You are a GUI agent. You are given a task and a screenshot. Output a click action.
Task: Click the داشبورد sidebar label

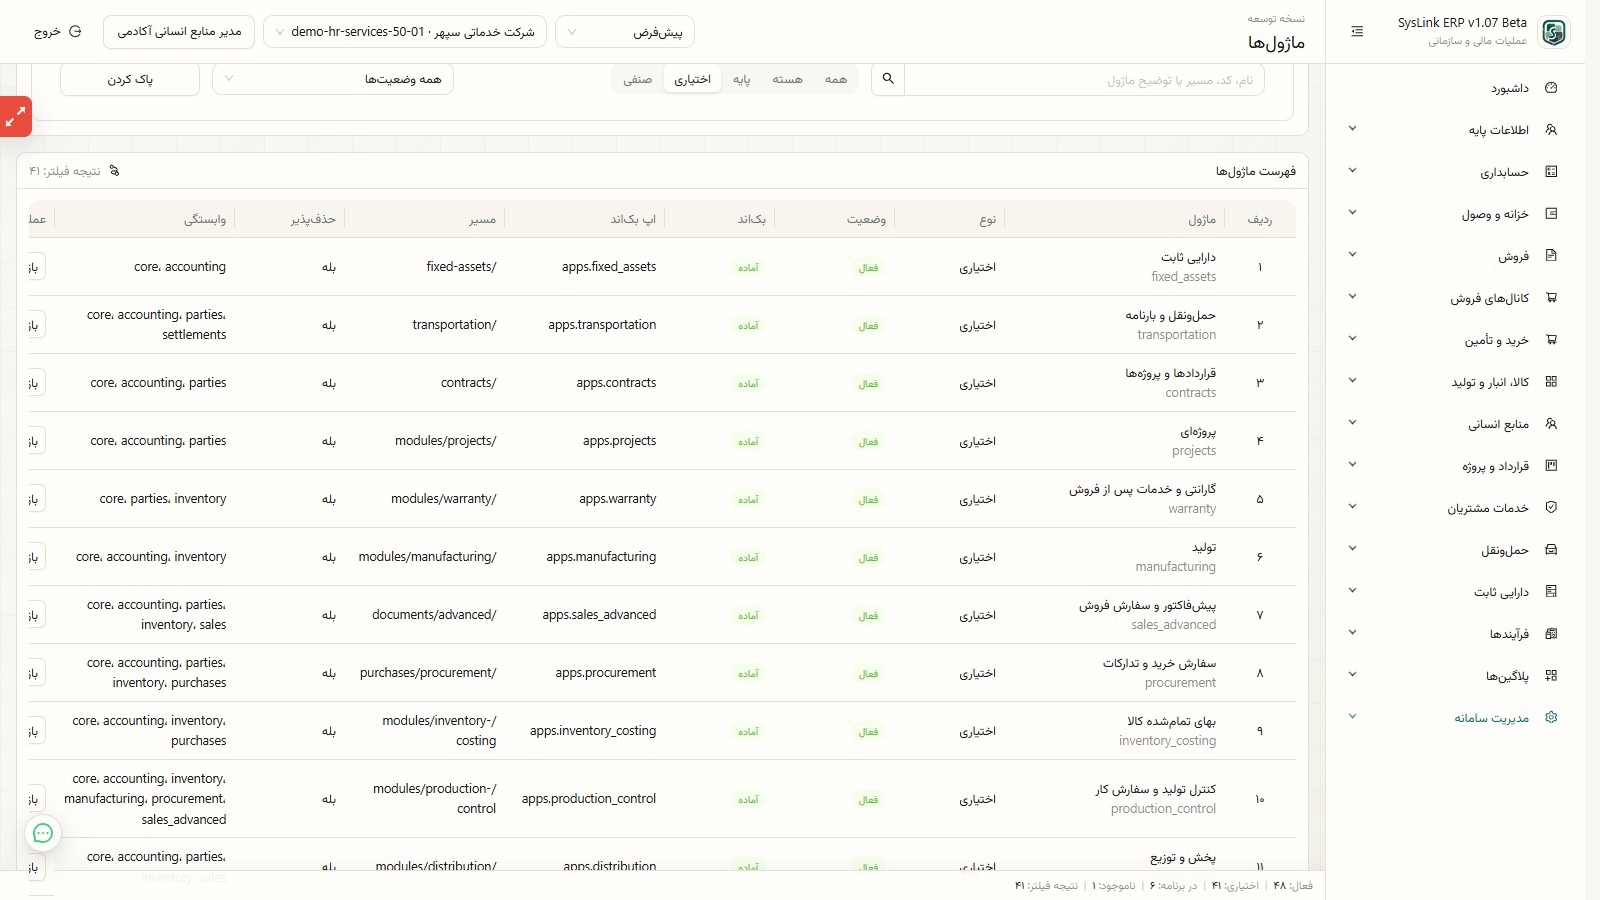click(1510, 88)
